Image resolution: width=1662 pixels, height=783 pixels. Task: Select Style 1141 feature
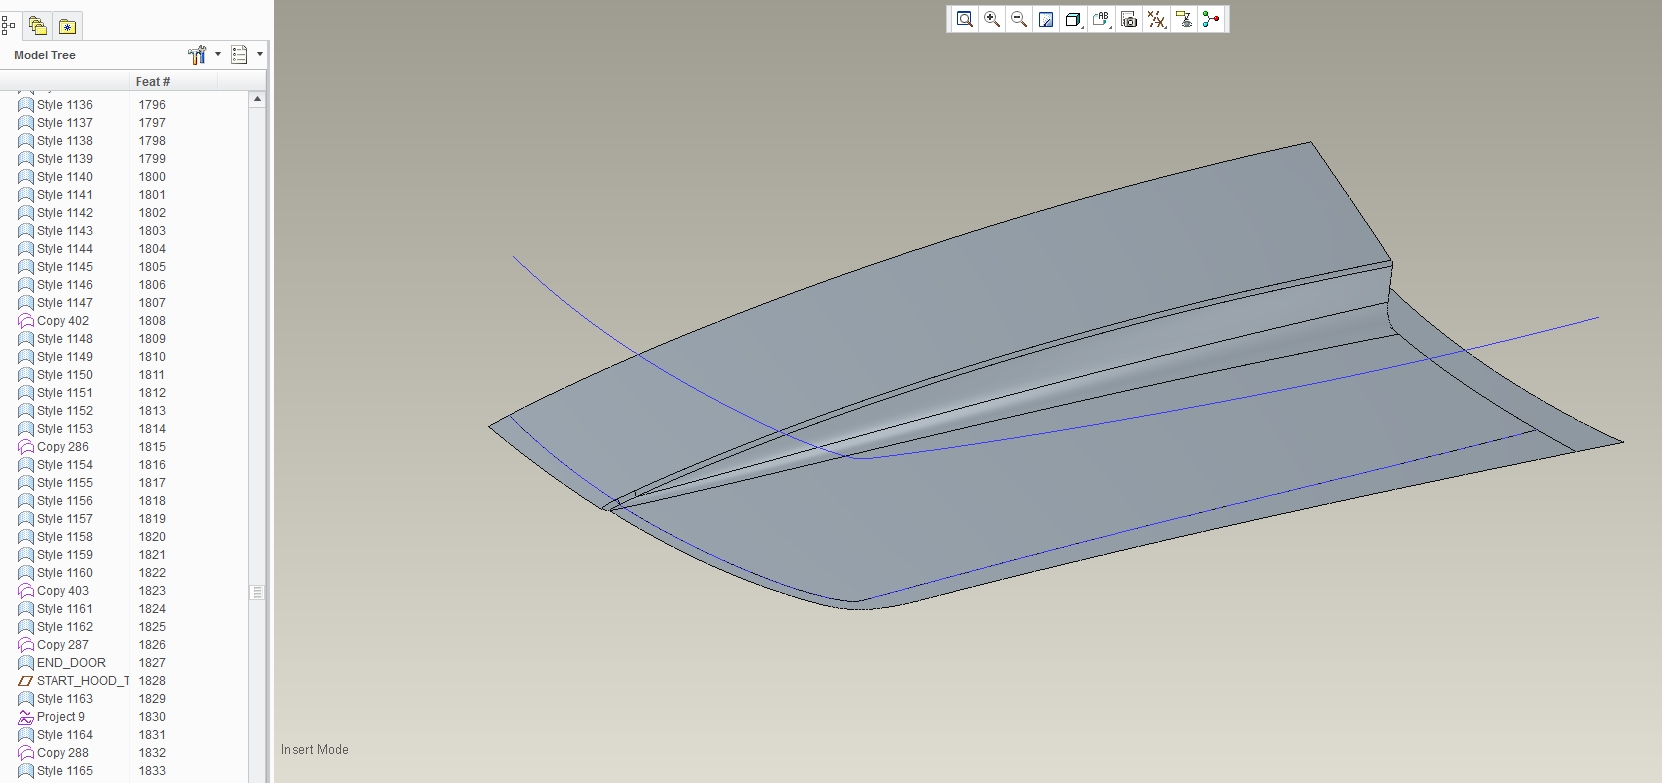[x=65, y=195]
